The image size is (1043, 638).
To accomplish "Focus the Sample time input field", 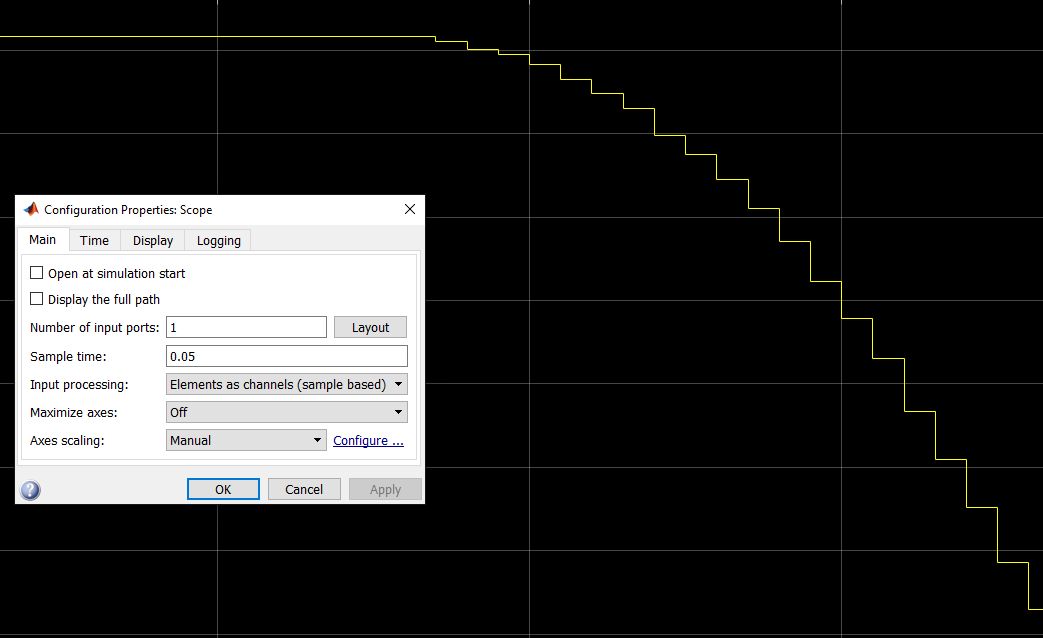I will (286, 356).
